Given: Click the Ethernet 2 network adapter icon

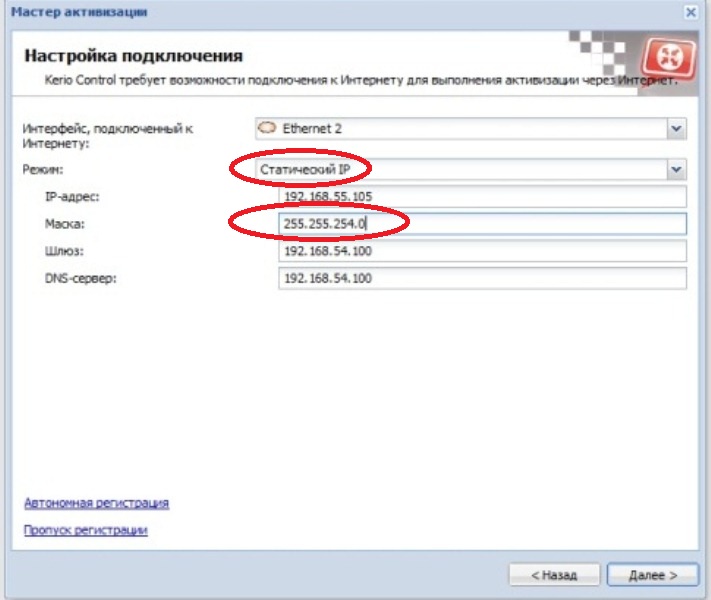Looking at the screenshot, I should [267, 128].
